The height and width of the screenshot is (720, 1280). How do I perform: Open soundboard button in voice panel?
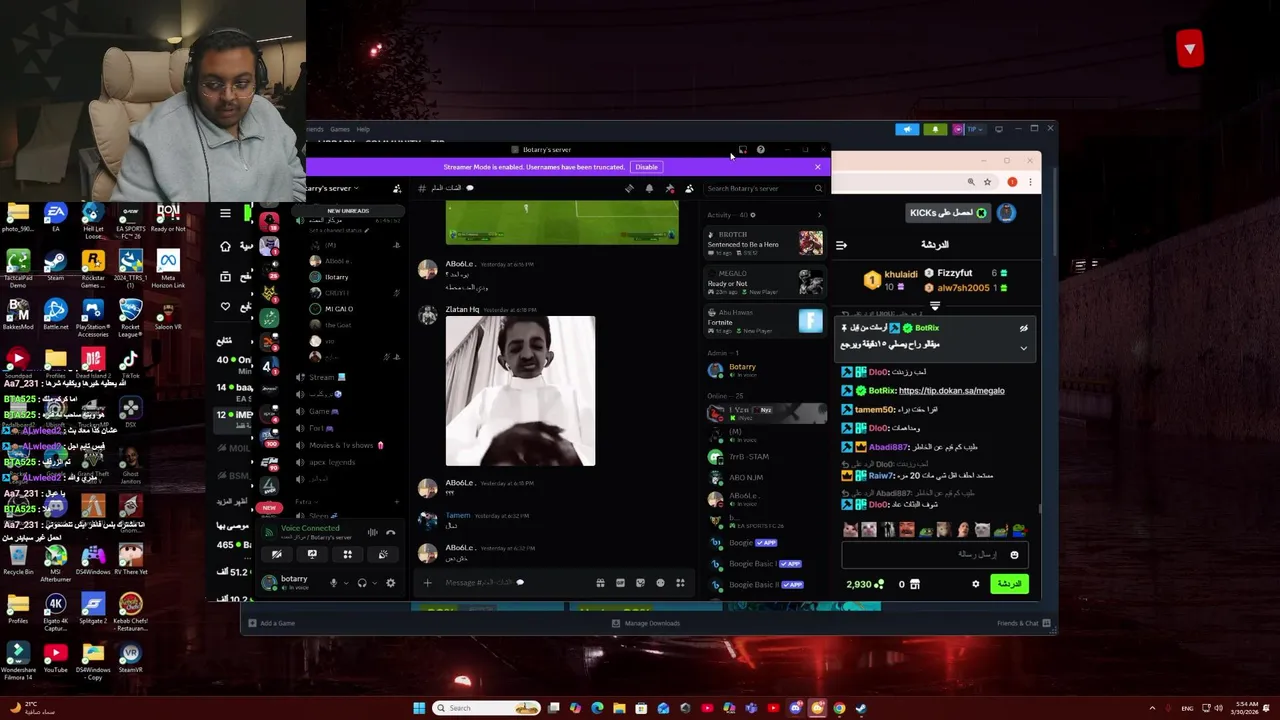coord(383,554)
